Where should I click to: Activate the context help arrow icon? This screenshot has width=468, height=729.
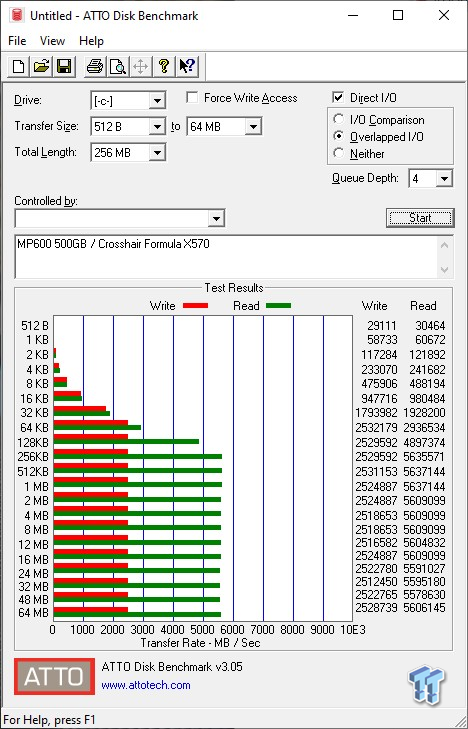pyautogui.click(x=186, y=66)
